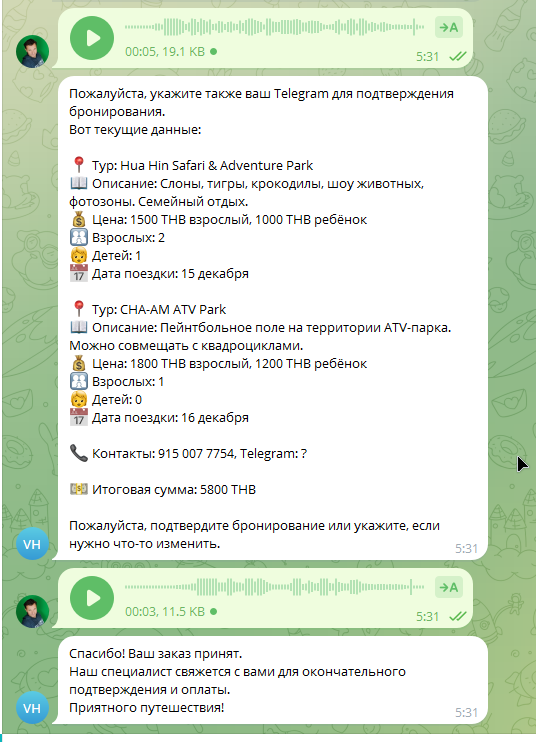
Task: Click the 5:31 timestamp of booking summary message
Action: pyautogui.click(x=466, y=548)
